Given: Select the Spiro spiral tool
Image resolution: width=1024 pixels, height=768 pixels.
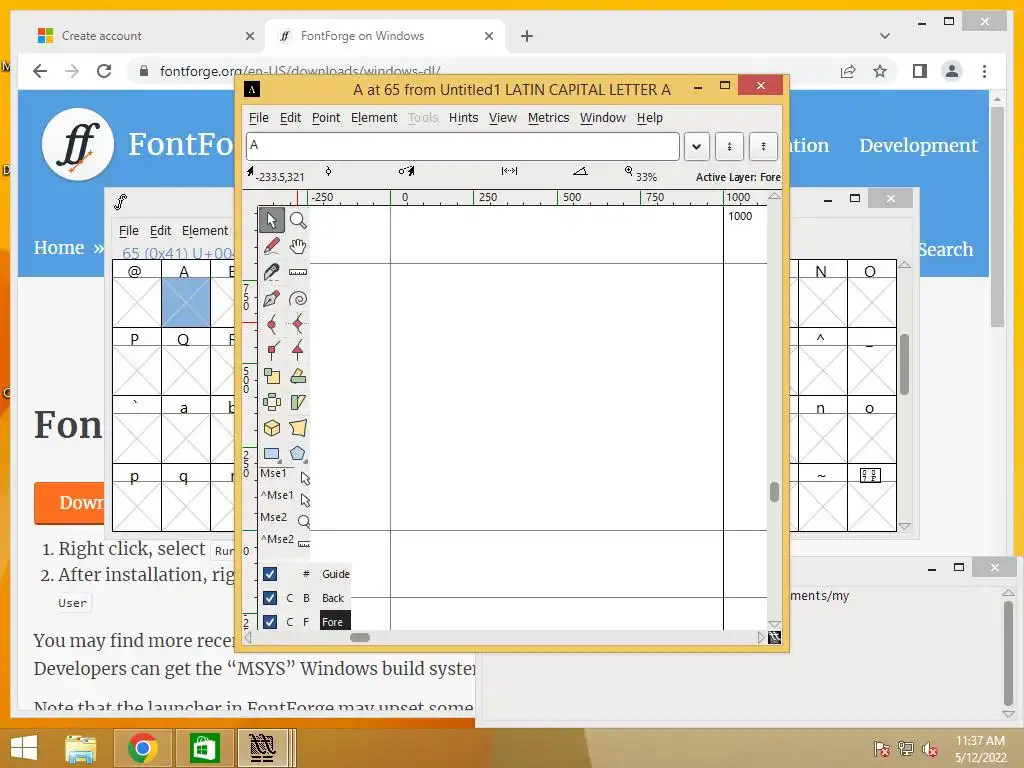Looking at the screenshot, I should click(298, 298).
